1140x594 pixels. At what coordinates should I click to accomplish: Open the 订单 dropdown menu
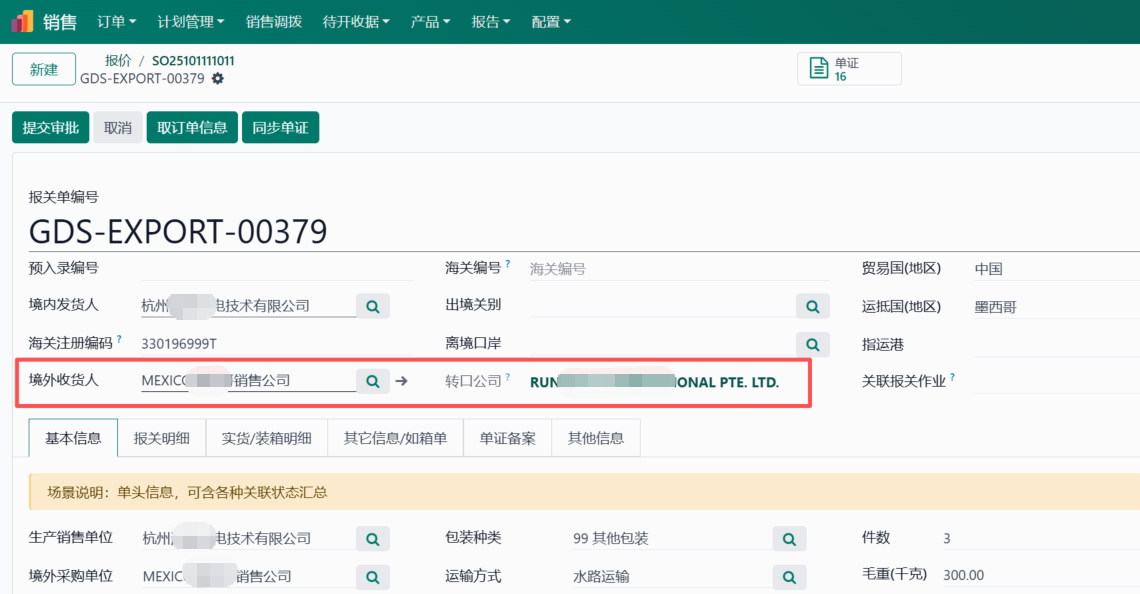coord(116,21)
